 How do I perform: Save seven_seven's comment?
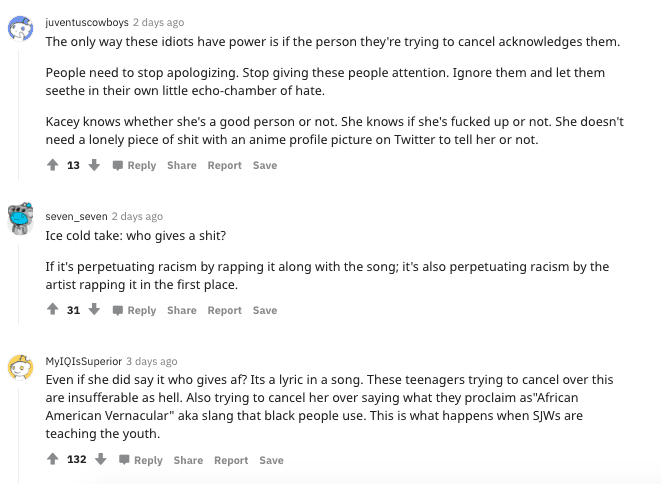(265, 310)
